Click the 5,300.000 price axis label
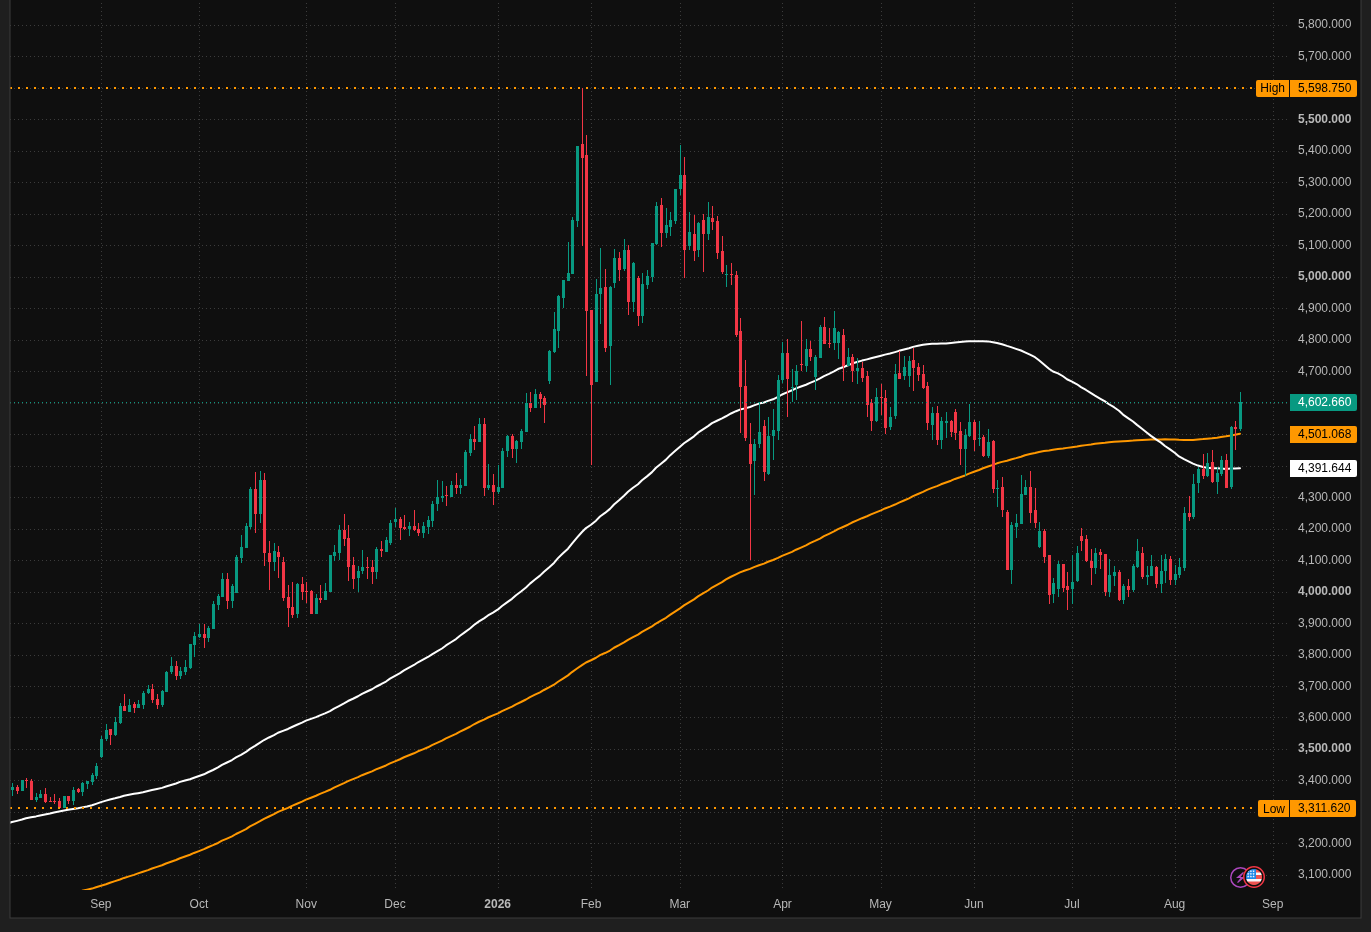Screen dimensions: 1371x932 pyautogui.click(x=1324, y=182)
